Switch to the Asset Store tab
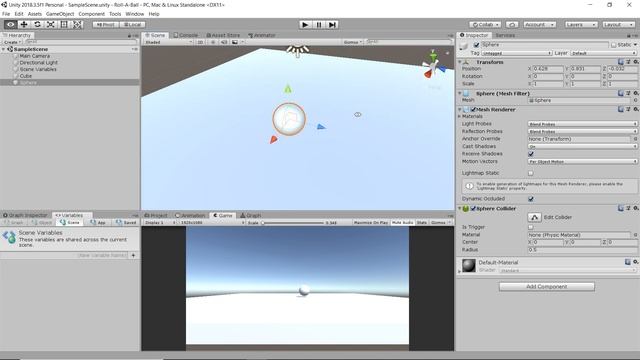 [223, 36]
